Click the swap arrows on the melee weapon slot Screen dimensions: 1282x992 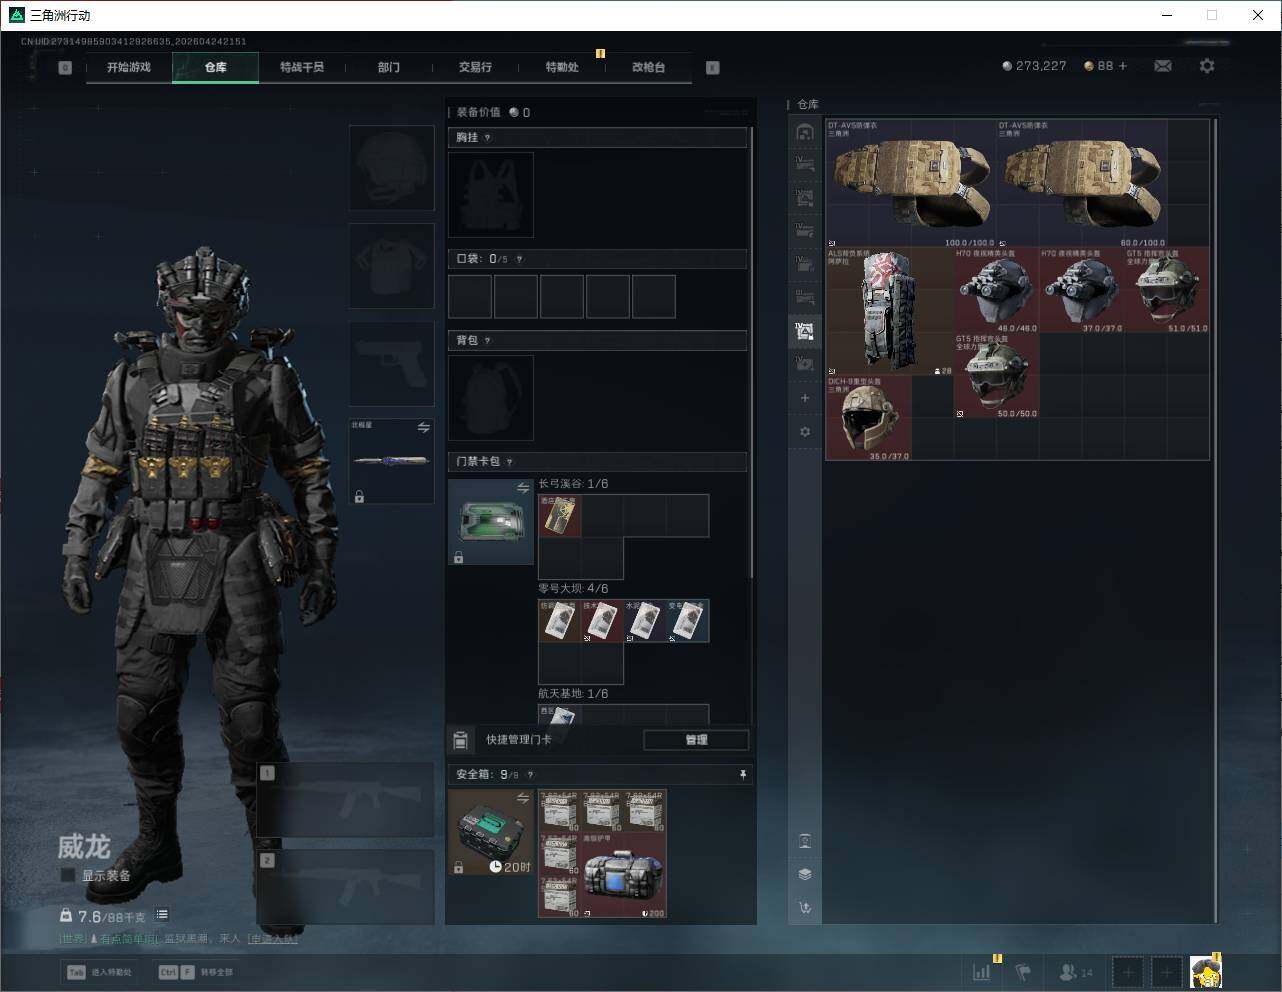(x=424, y=428)
